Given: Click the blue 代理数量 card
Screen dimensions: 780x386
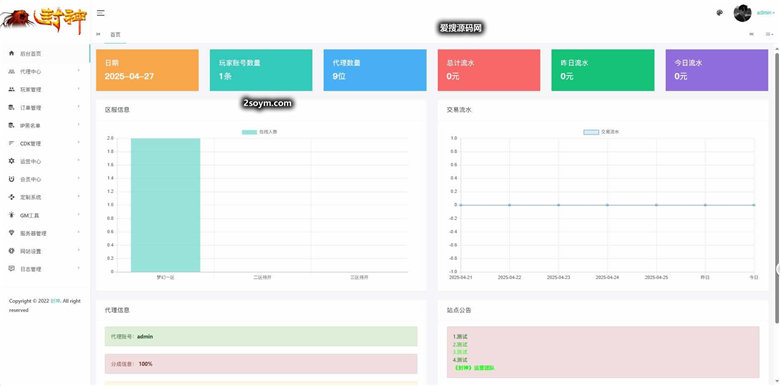Looking at the screenshot, I should pyautogui.click(x=375, y=70).
